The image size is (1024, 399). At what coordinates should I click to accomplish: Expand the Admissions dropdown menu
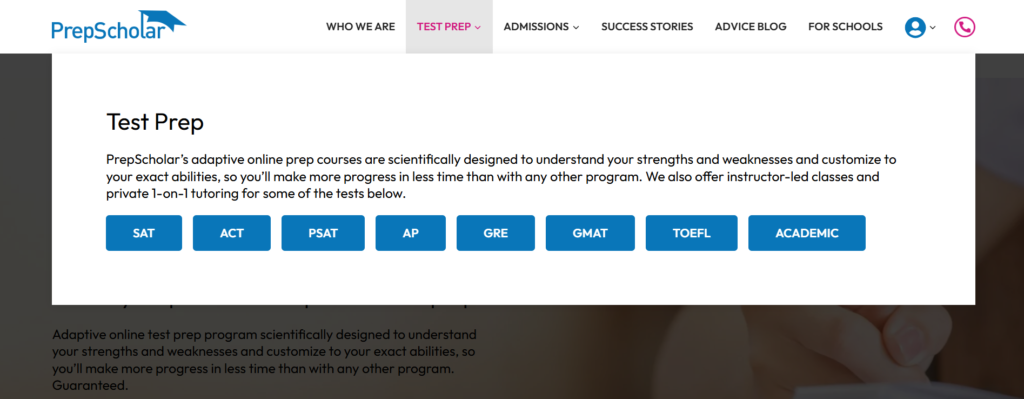(541, 27)
